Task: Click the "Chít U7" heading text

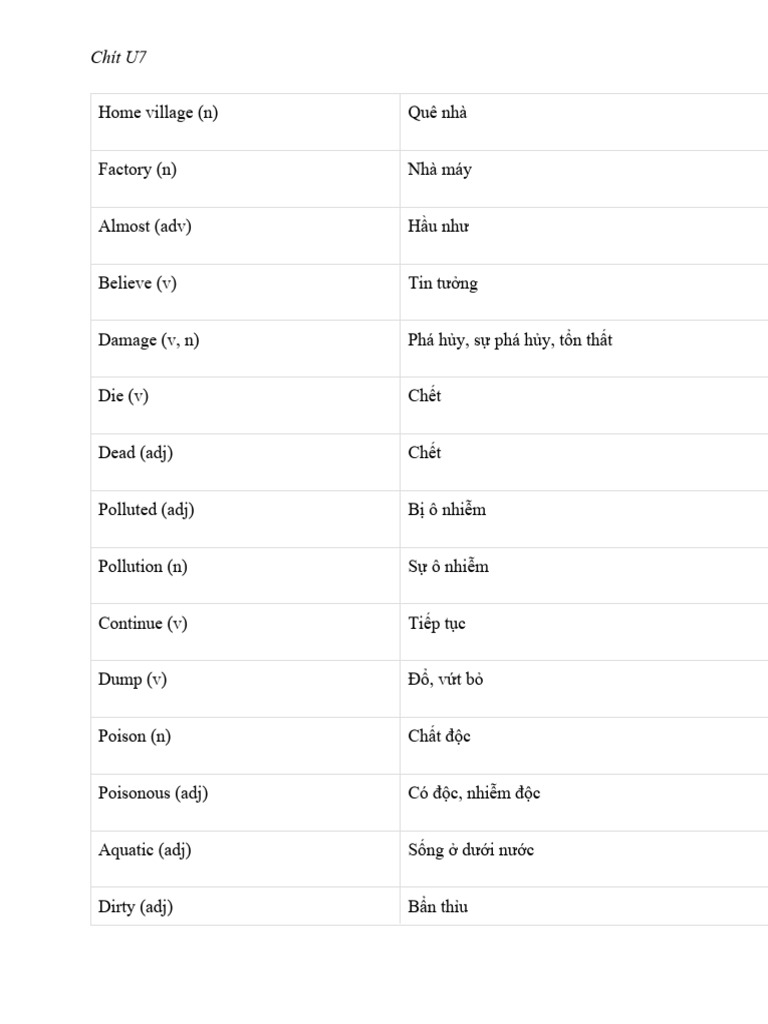Action: point(118,57)
